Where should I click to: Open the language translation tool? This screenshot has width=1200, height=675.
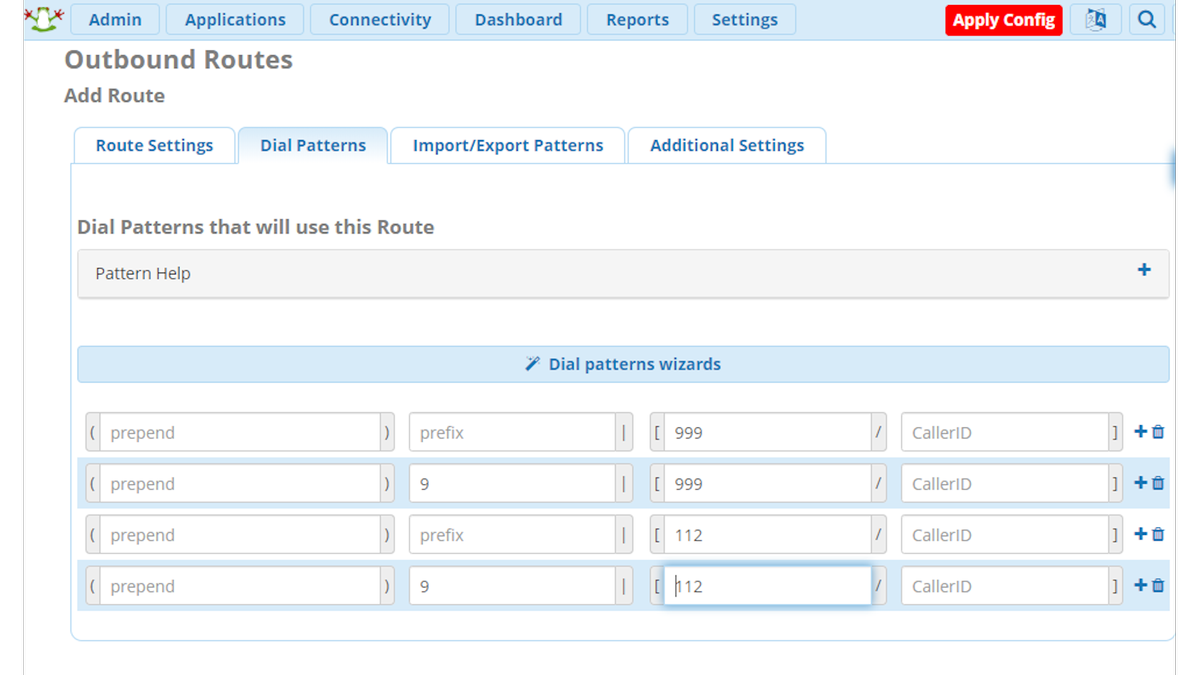1096,19
